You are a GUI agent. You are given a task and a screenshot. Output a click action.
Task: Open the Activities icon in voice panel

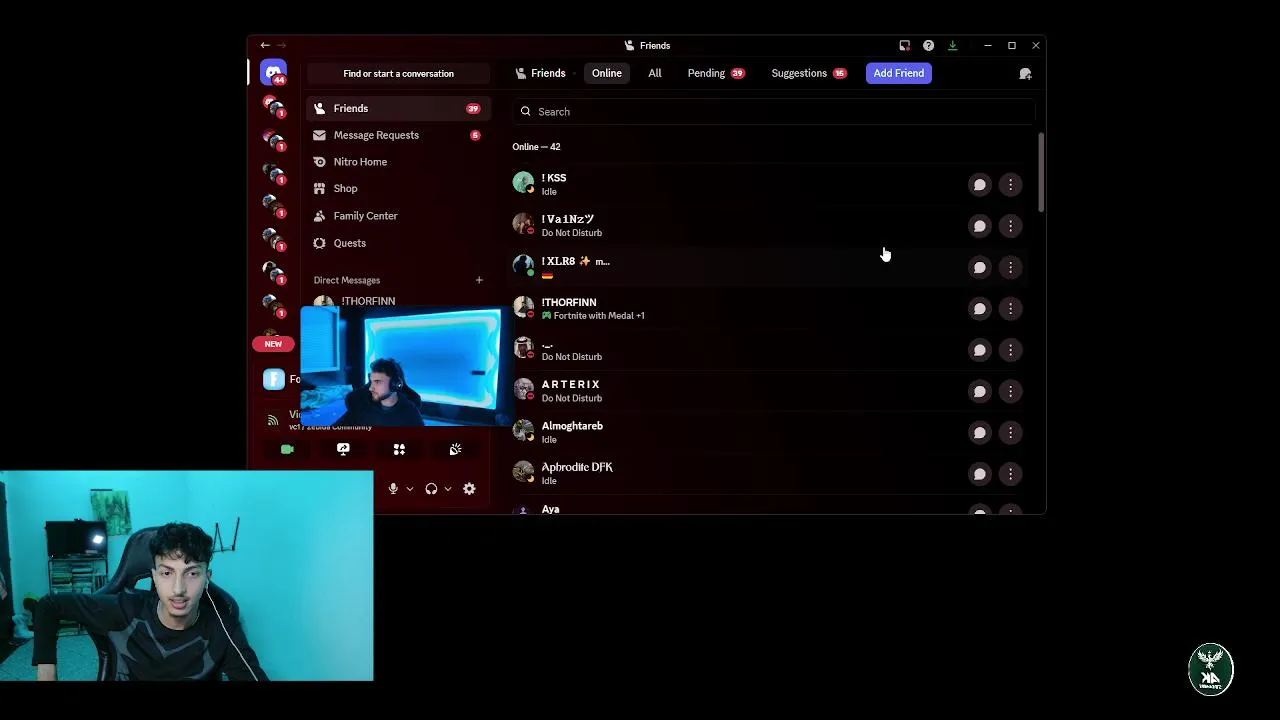click(x=399, y=449)
